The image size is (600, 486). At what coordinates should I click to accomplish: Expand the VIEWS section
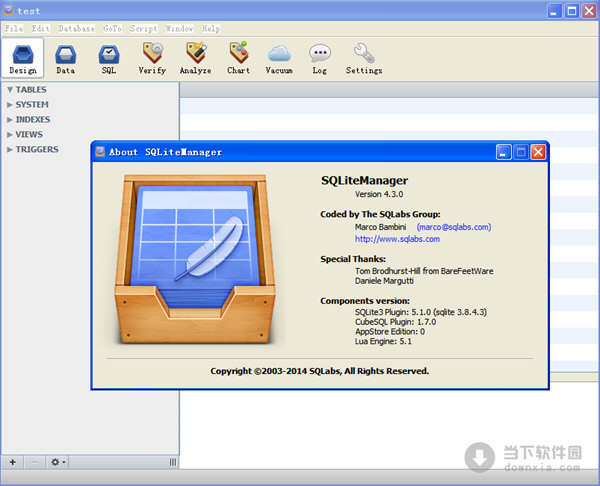(x=10, y=134)
